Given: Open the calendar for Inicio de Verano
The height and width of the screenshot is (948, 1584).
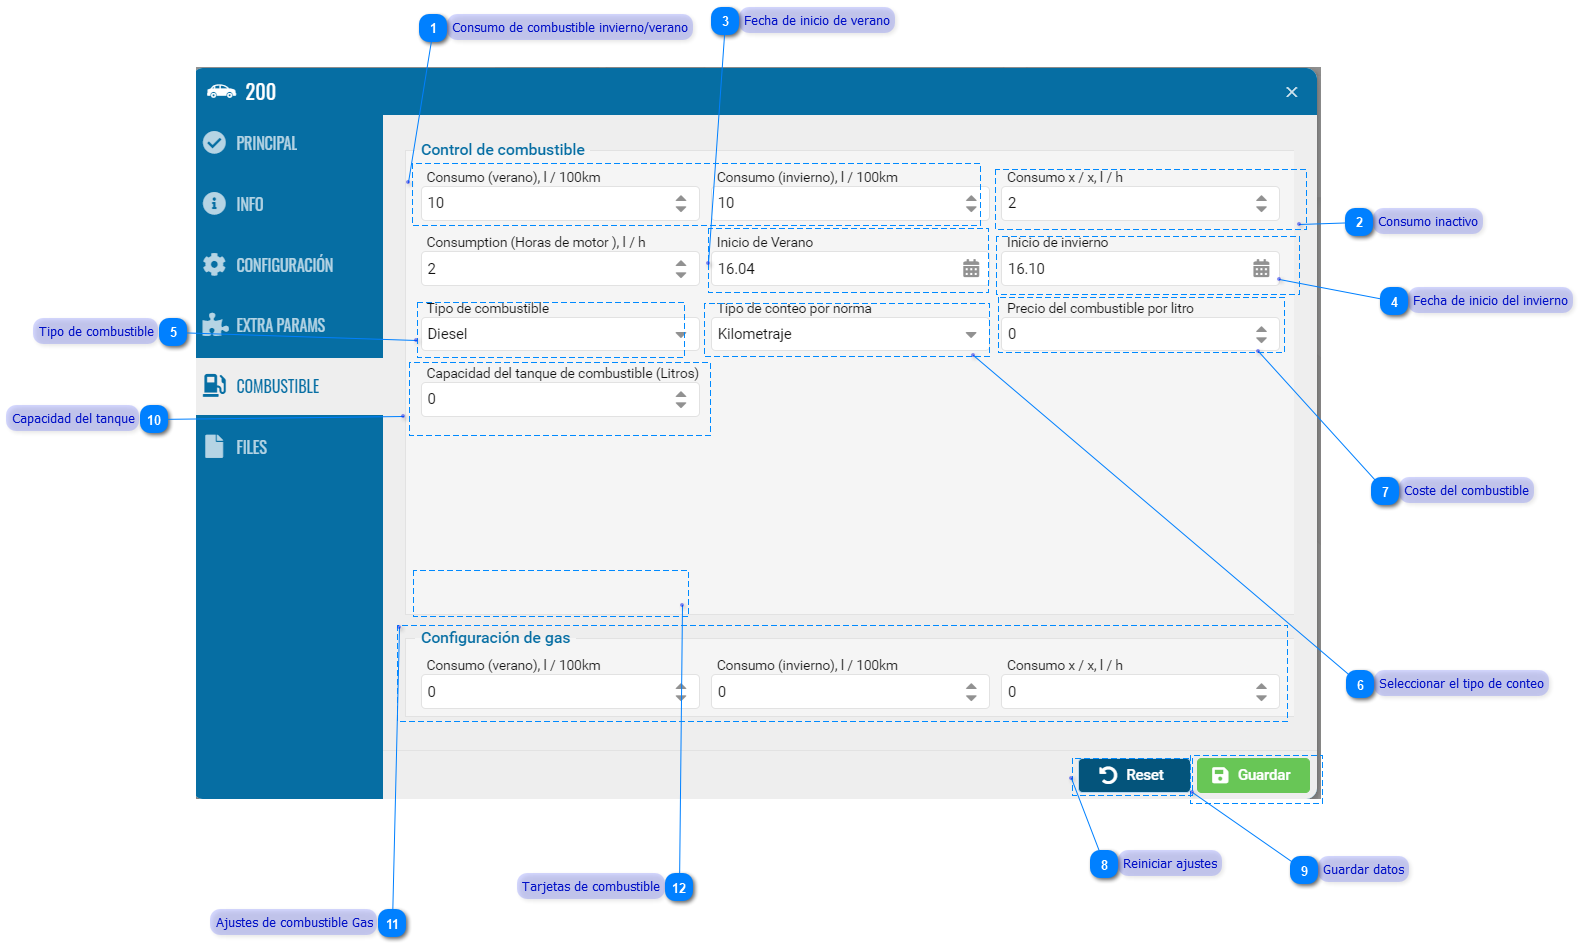Looking at the screenshot, I should (971, 269).
